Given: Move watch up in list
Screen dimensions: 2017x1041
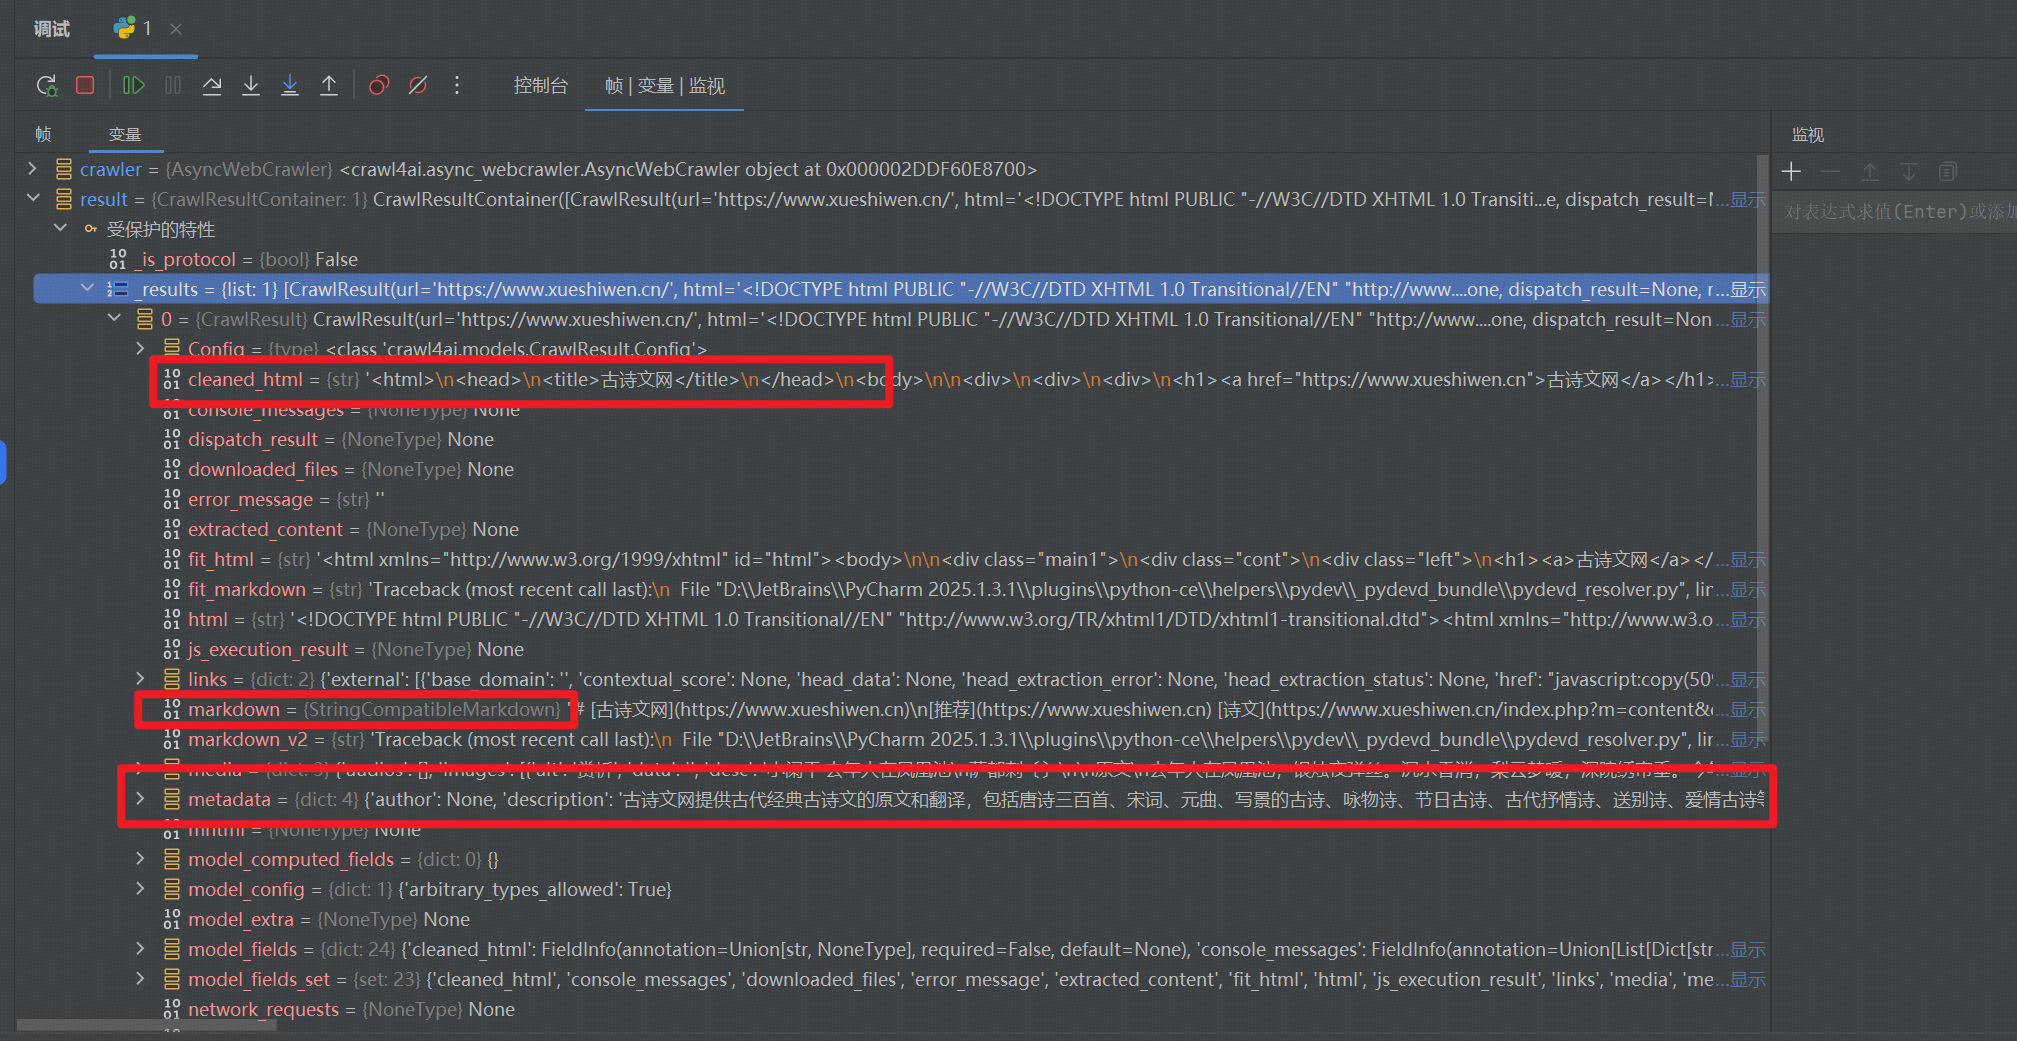Looking at the screenshot, I should point(1869,172).
